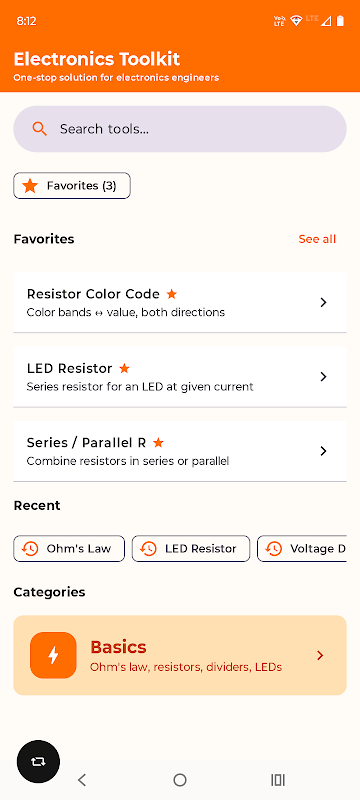
Task: Open Resistor Color Code via its chevron
Action: tap(323, 303)
